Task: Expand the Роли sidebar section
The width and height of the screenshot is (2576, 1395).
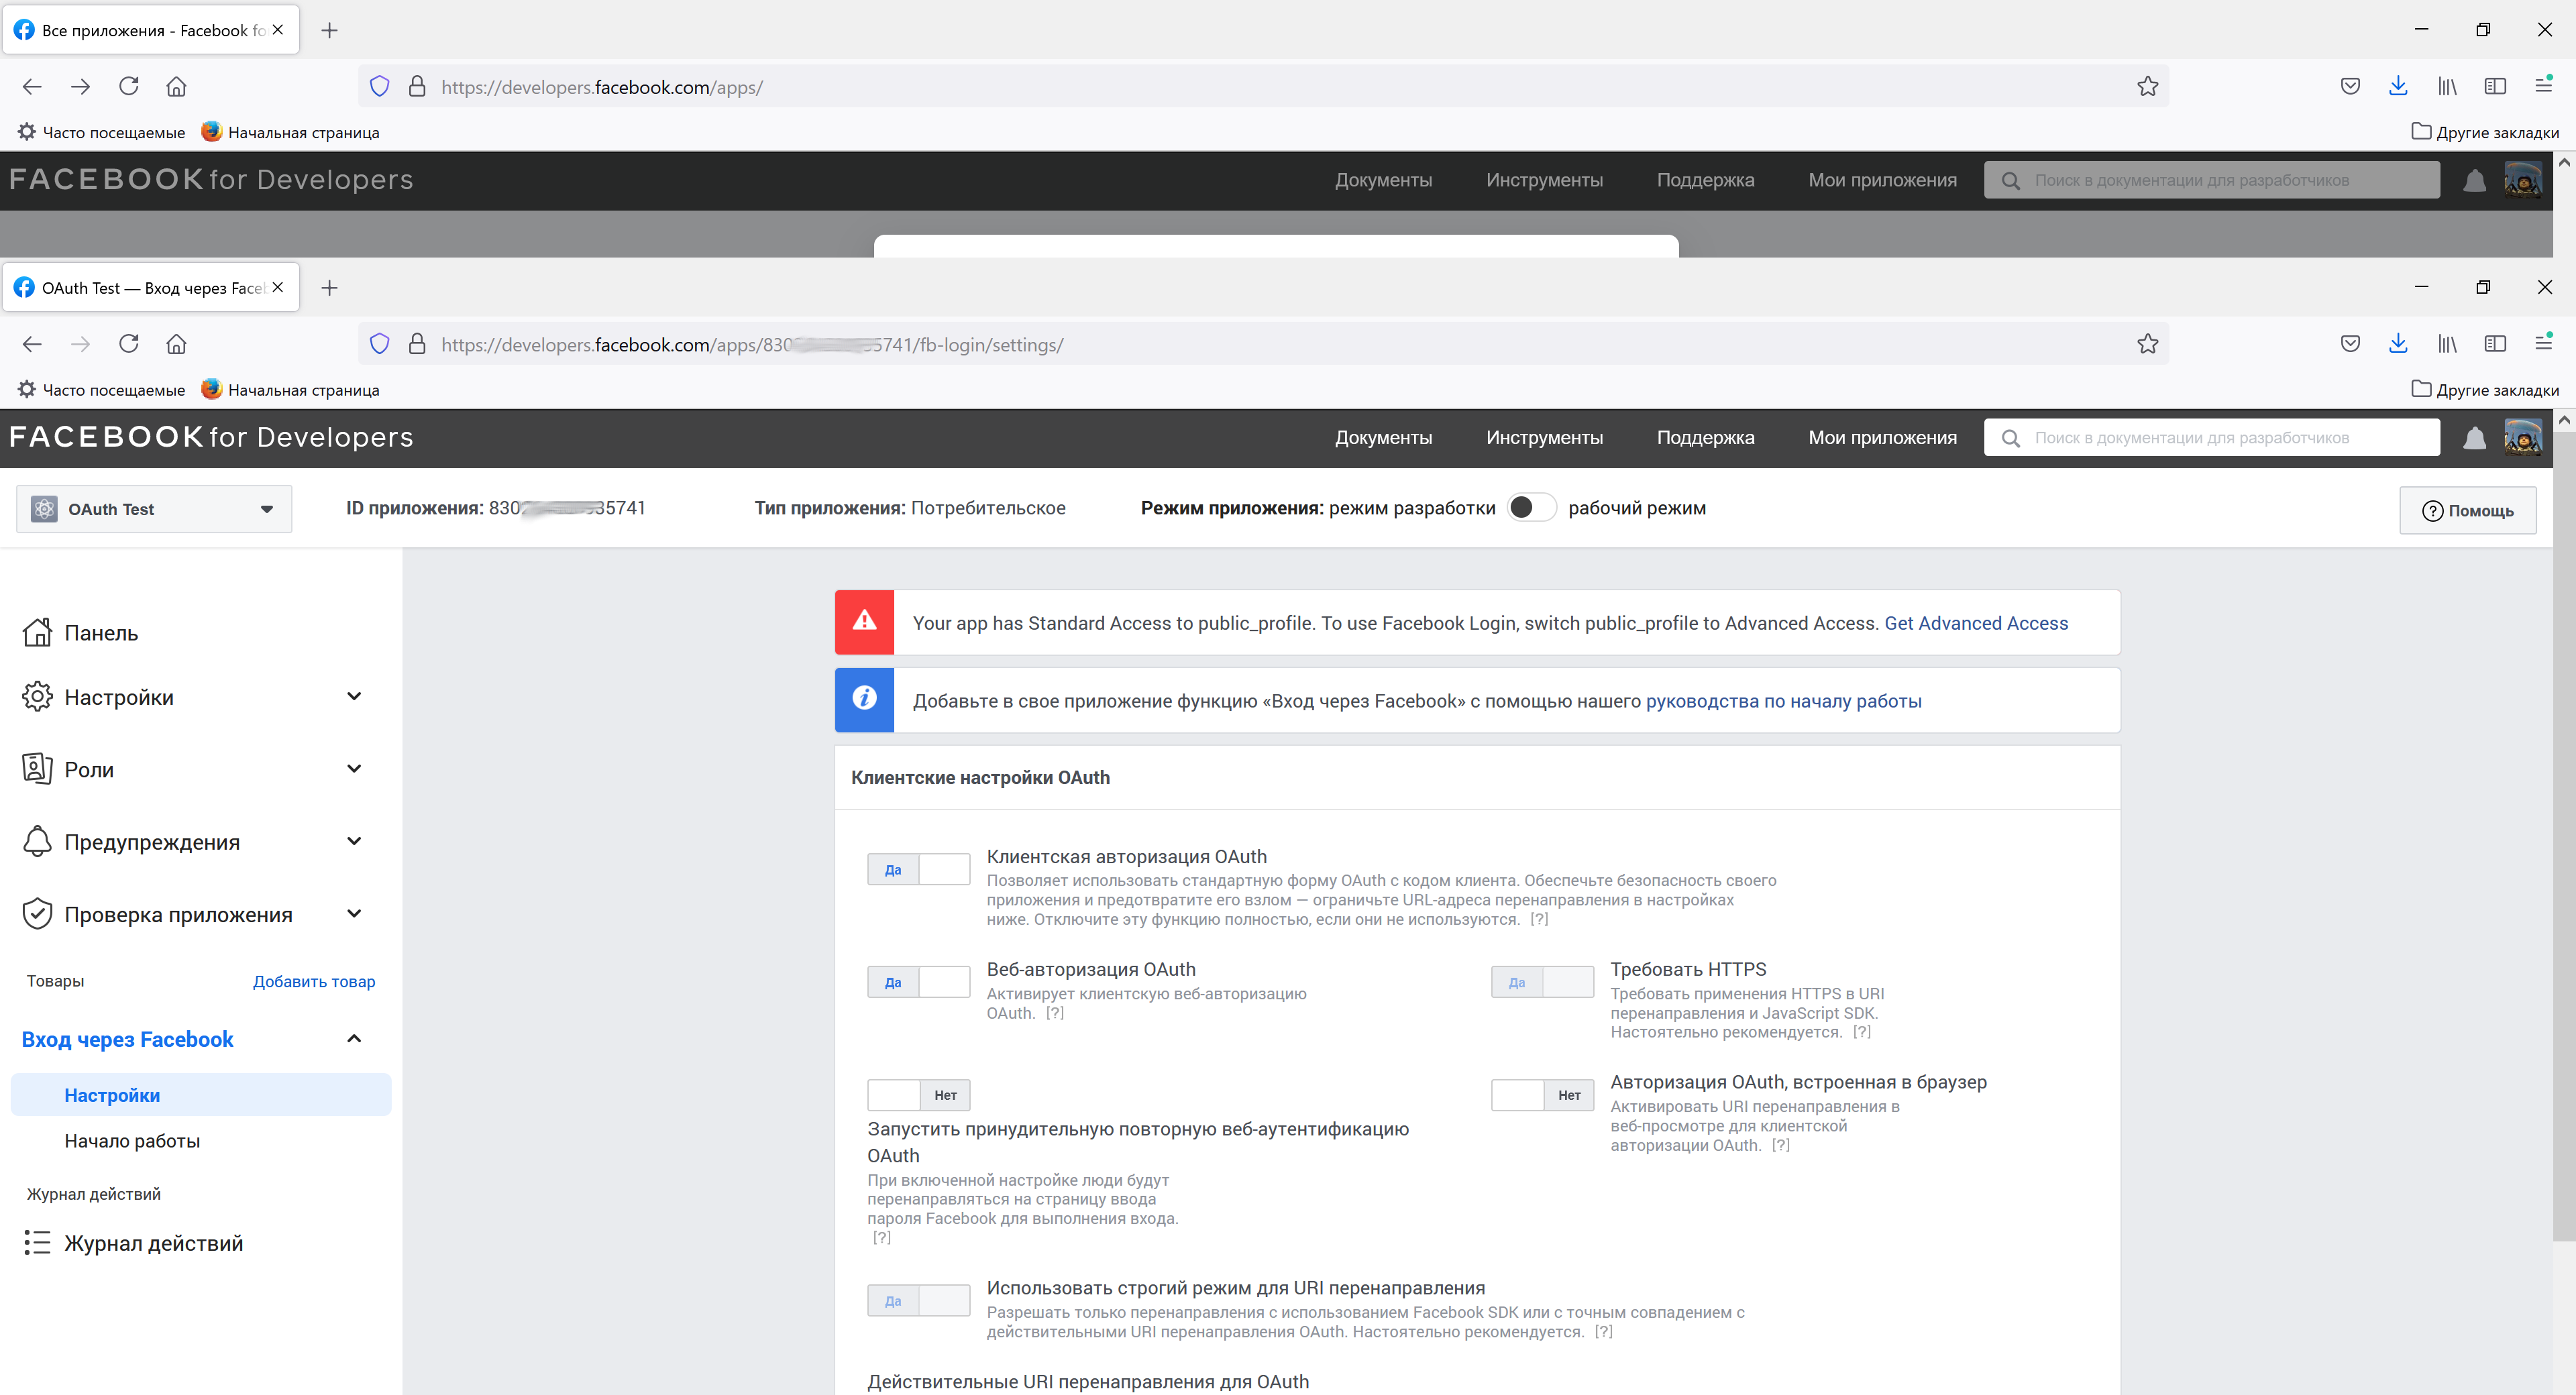Action: click(x=354, y=769)
